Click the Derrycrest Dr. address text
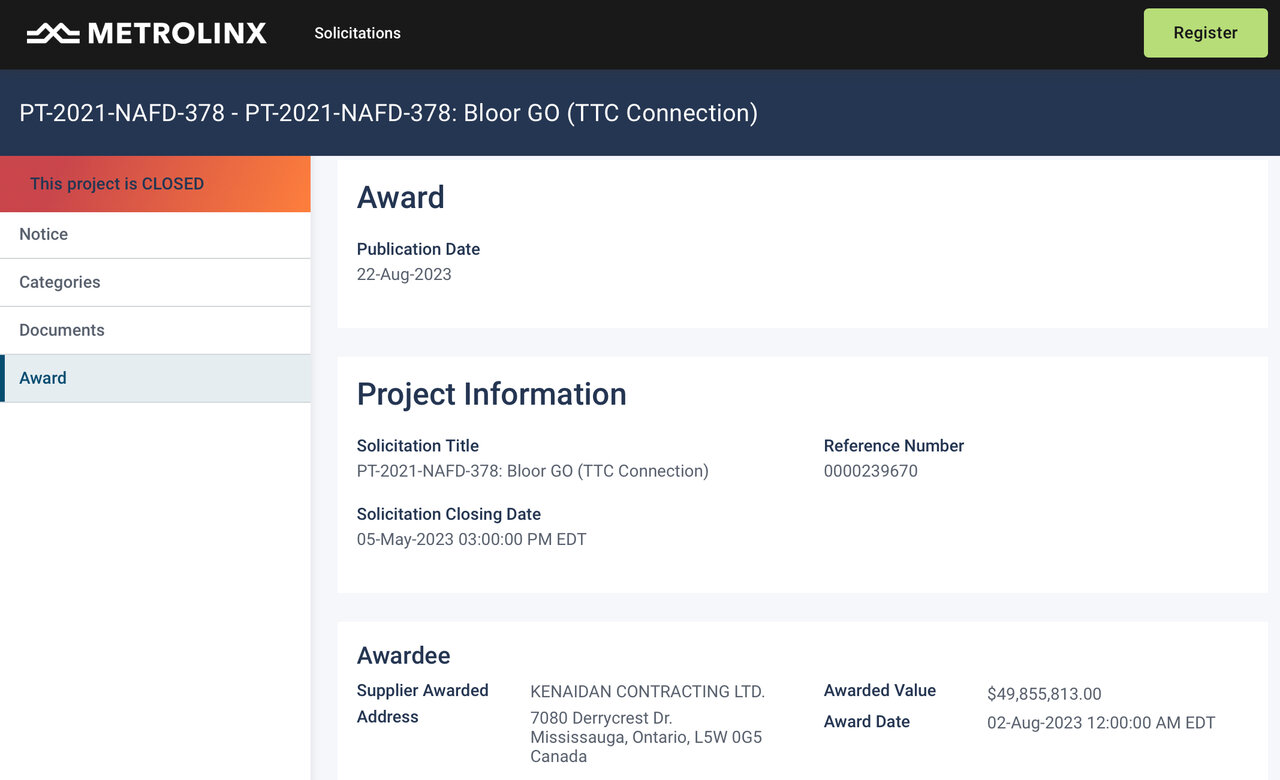The height and width of the screenshot is (780, 1280). tap(601, 719)
